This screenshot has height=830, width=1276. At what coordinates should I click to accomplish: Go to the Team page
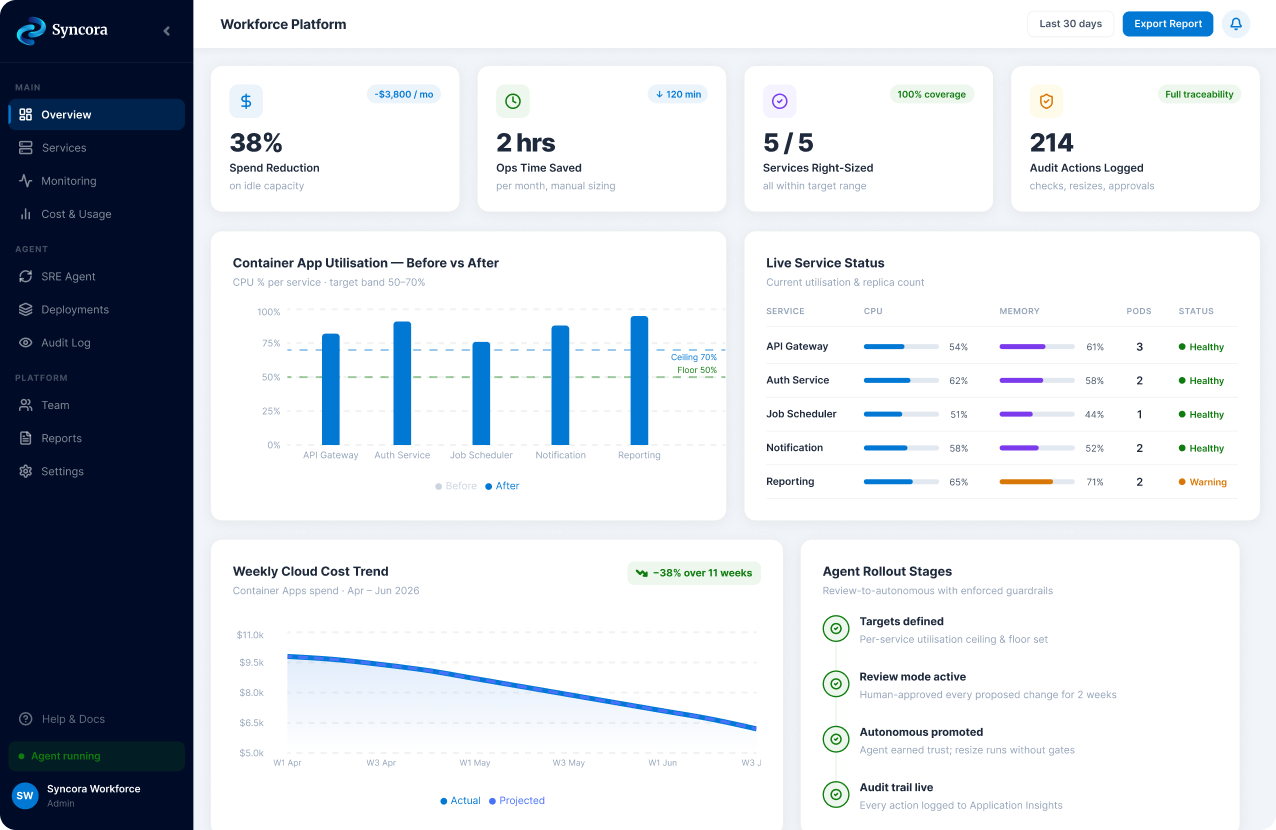pos(97,406)
